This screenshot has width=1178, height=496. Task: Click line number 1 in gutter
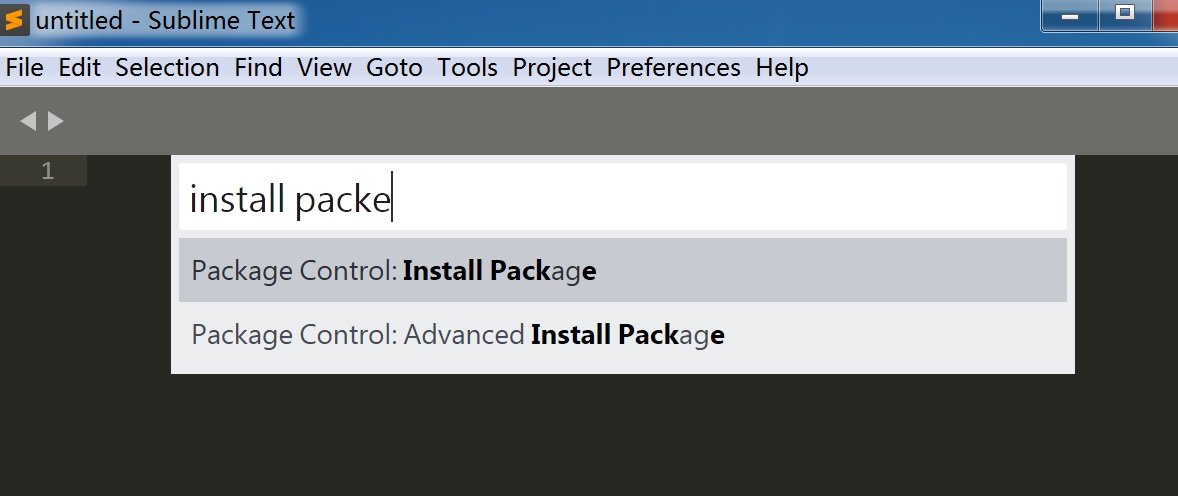[x=48, y=171]
